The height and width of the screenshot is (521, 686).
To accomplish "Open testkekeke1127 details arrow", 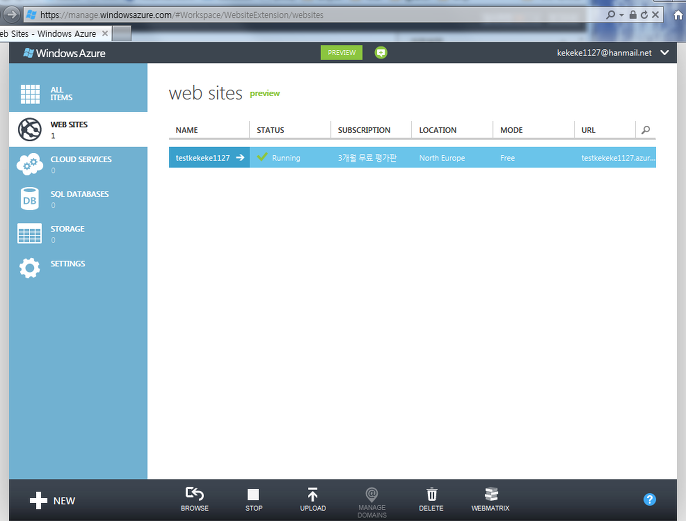I will 240,157.
